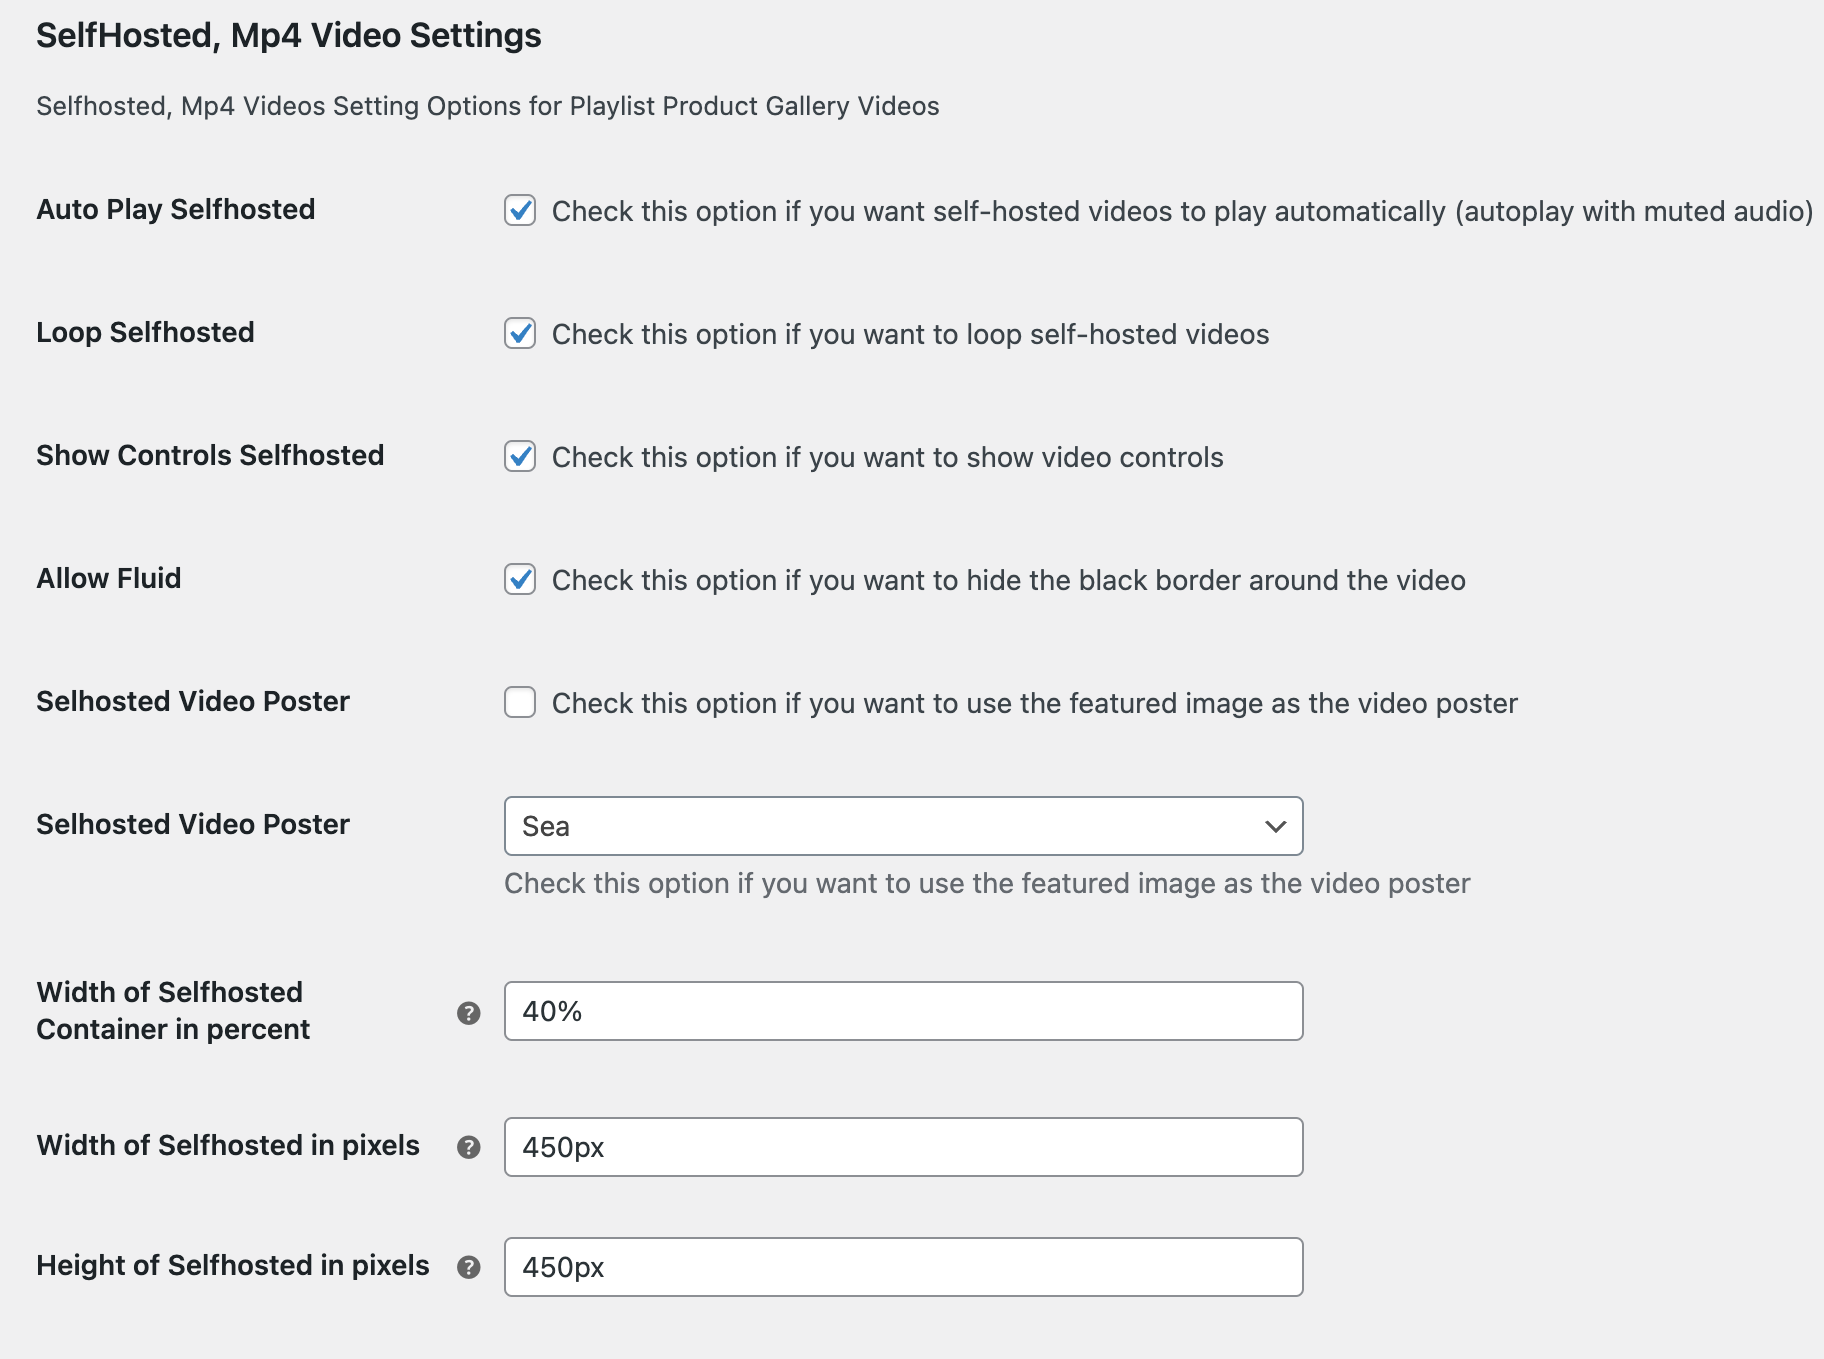Click the Allow Fluid row label
Screen dimensions: 1824x1359
point(109,578)
